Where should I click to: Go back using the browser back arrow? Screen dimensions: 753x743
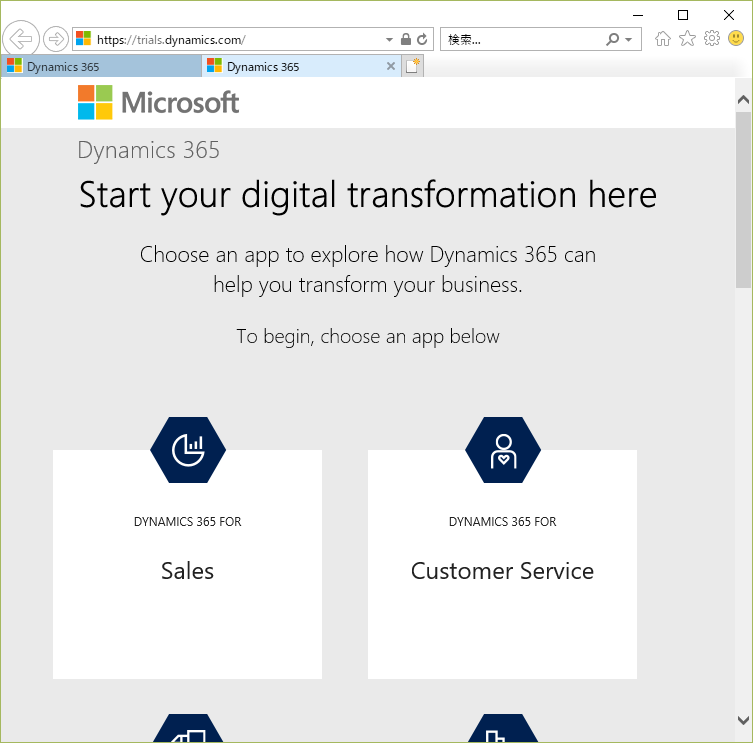click(x=21, y=39)
